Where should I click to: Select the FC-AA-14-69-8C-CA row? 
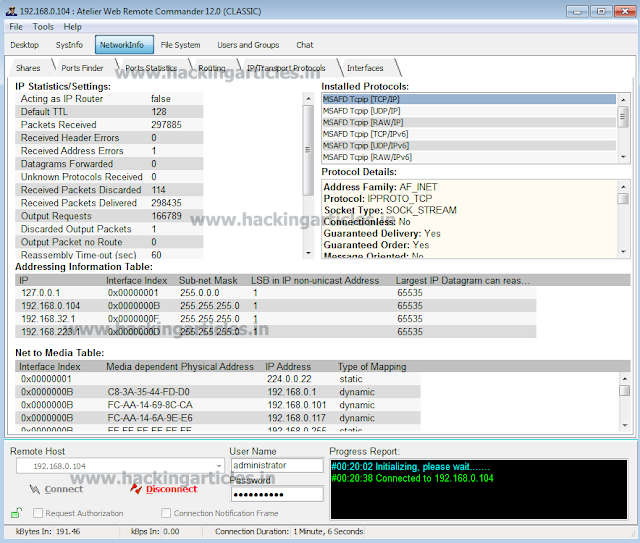tap(218, 405)
